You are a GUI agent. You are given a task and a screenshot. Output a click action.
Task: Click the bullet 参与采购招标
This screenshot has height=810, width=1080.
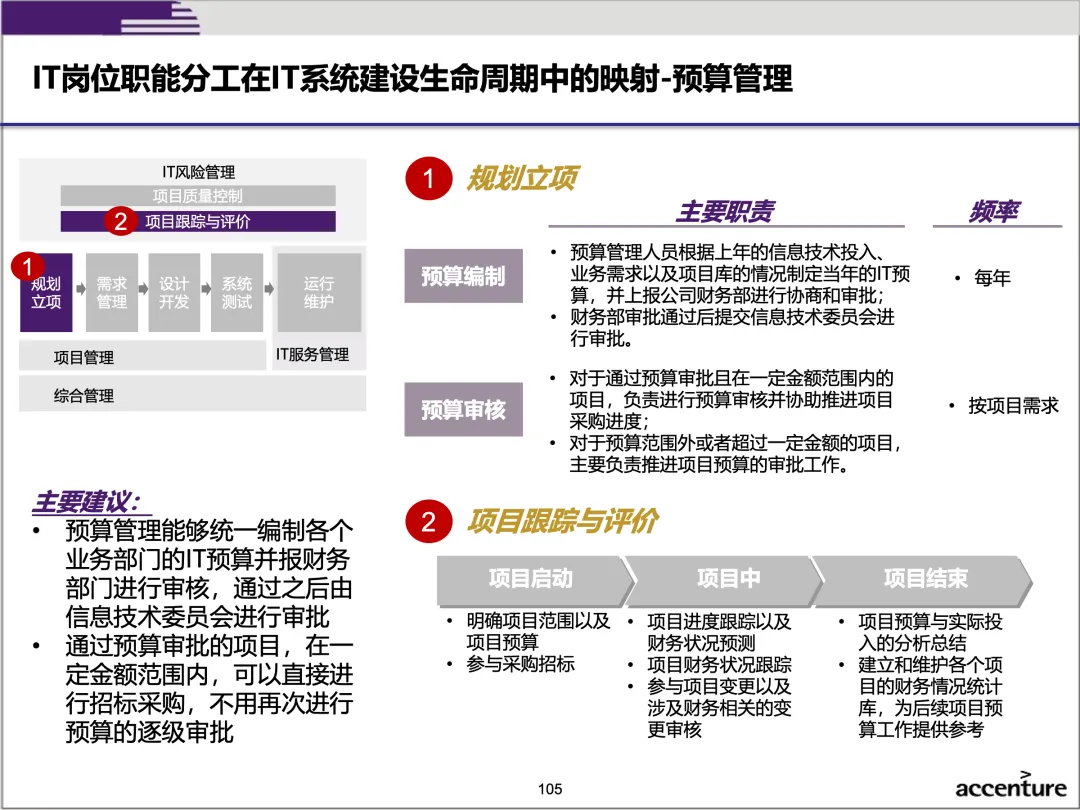pos(520,664)
